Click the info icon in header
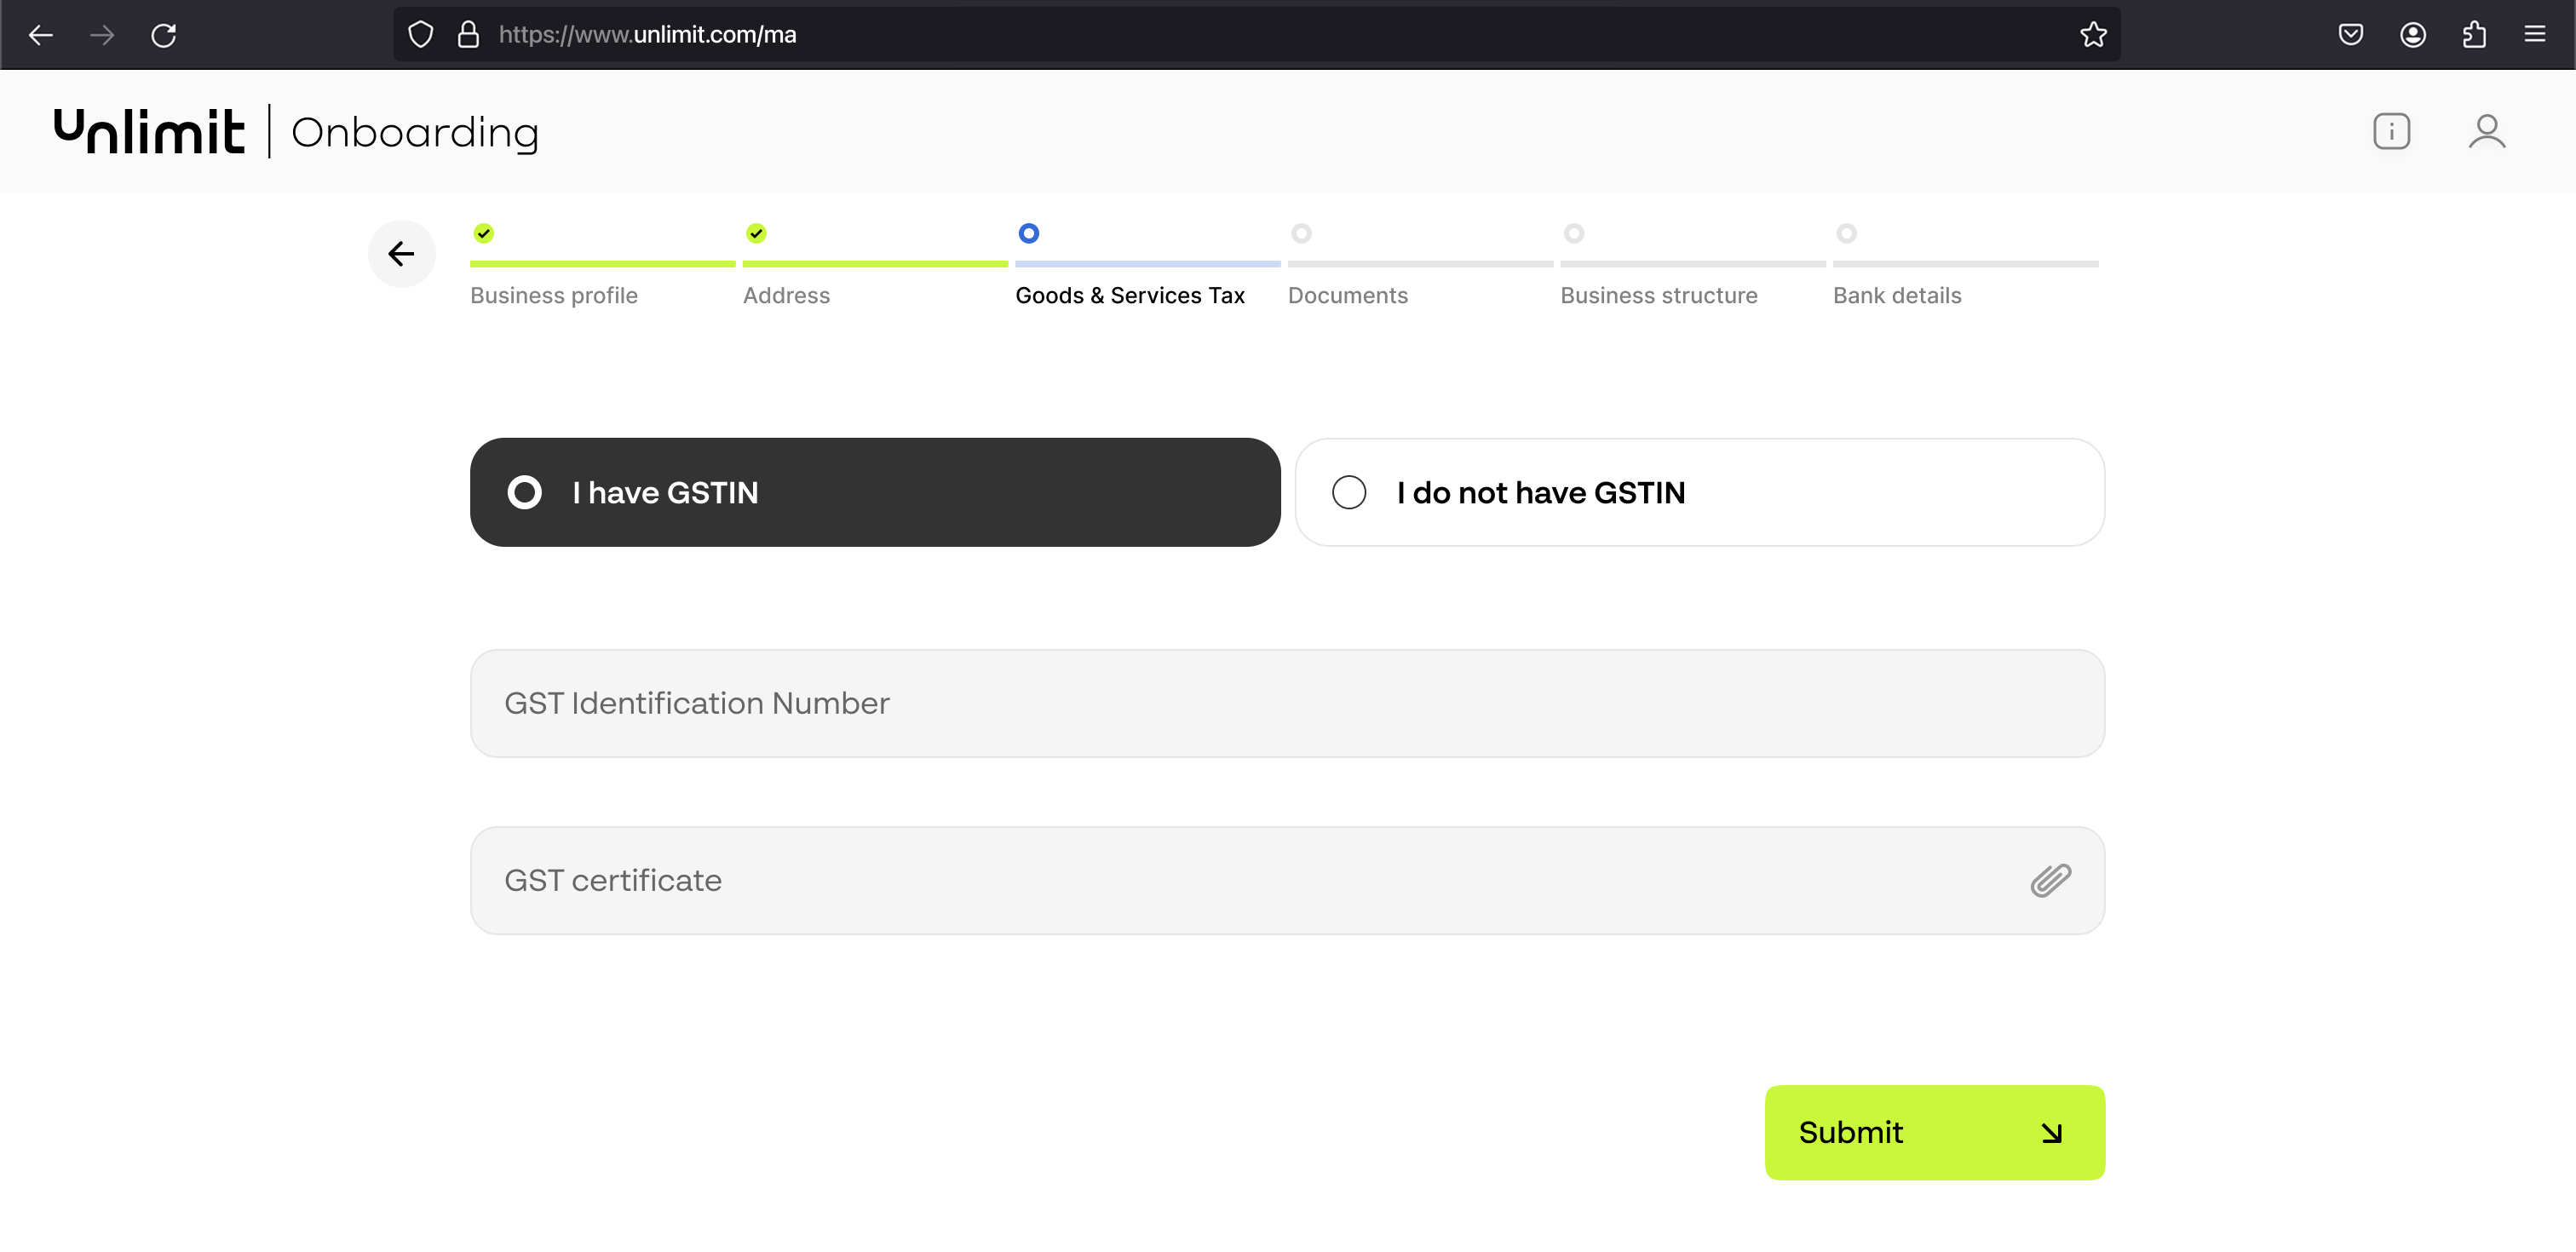 2391,131
